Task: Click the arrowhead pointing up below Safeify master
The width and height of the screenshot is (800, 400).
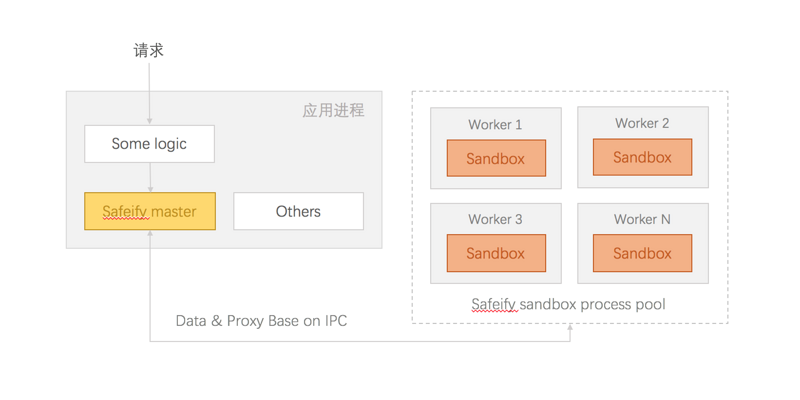Action: coord(149,235)
